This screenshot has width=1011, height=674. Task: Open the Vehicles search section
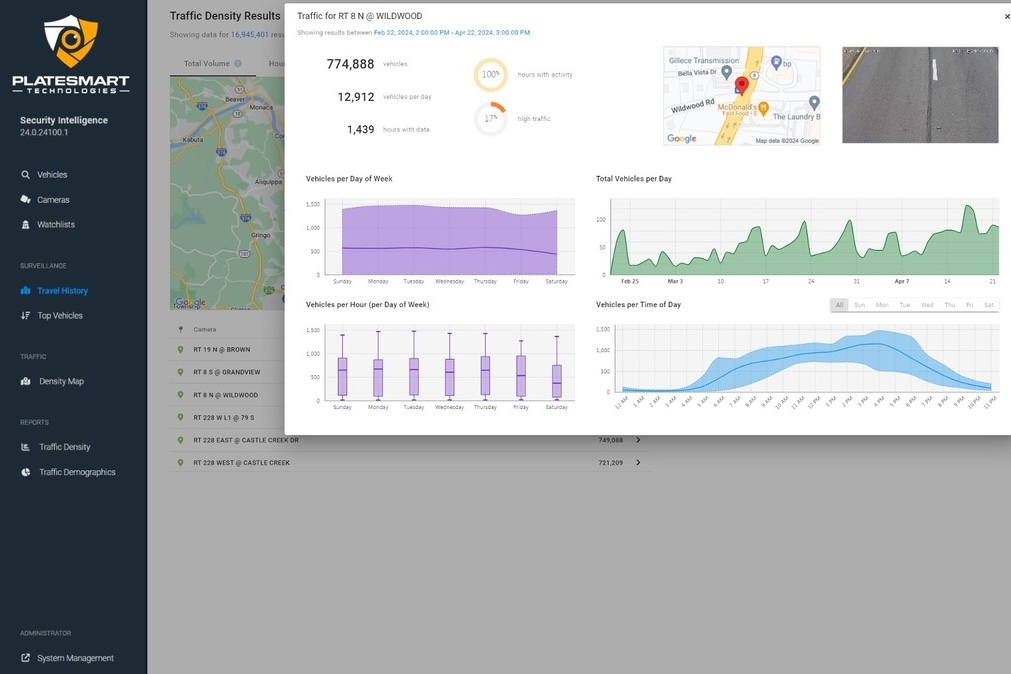(47, 173)
